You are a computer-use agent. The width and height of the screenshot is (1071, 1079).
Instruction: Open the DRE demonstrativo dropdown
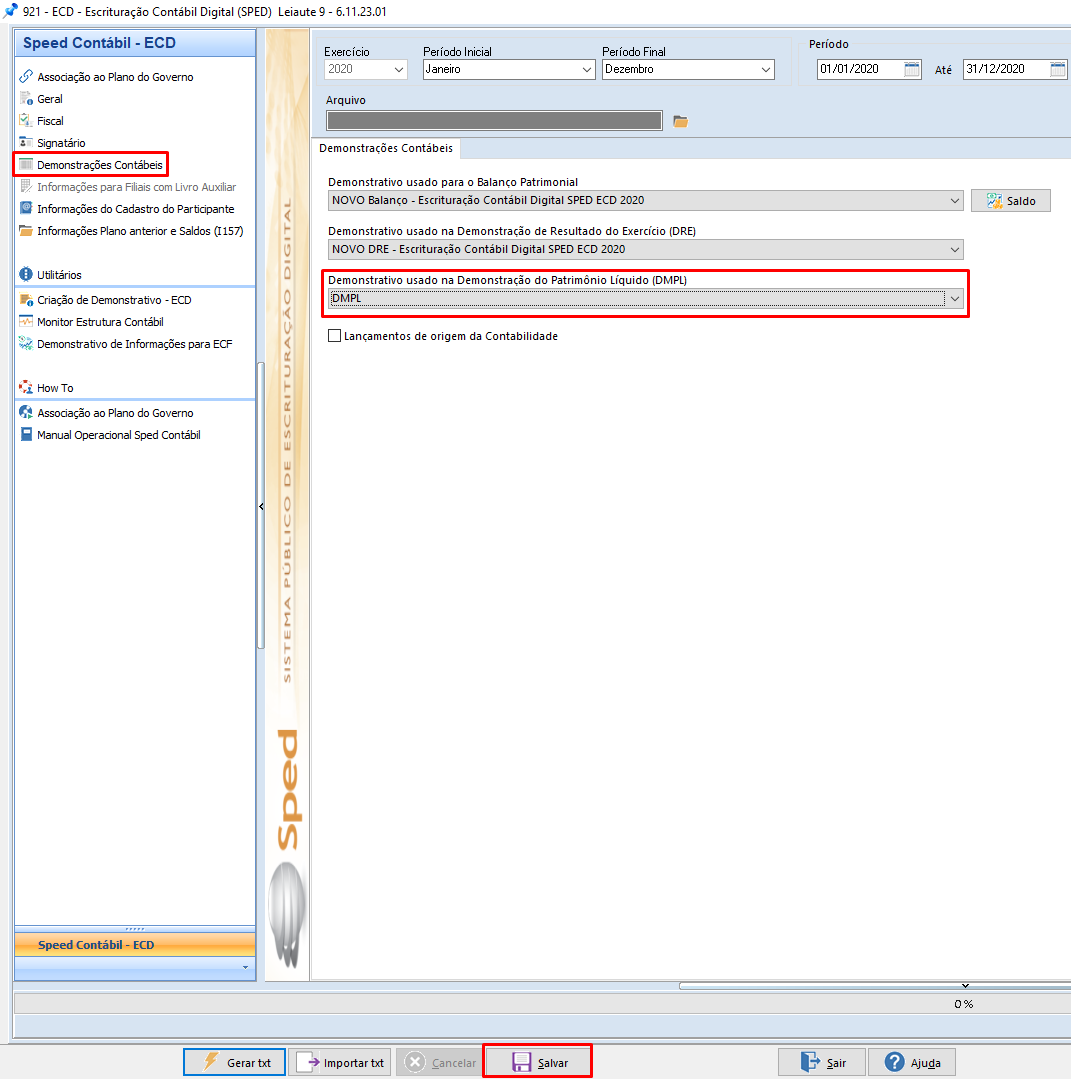(955, 249)
